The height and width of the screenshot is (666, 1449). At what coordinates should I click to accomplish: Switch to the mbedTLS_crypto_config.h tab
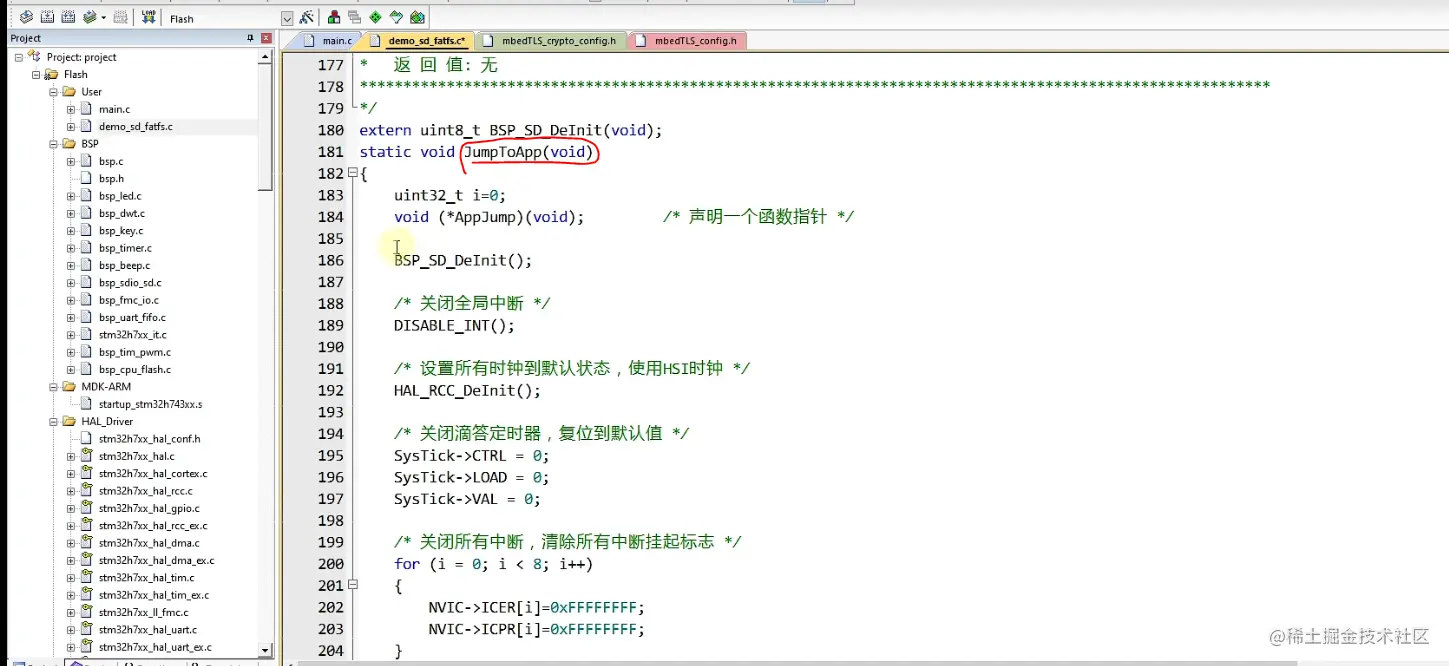553,41
